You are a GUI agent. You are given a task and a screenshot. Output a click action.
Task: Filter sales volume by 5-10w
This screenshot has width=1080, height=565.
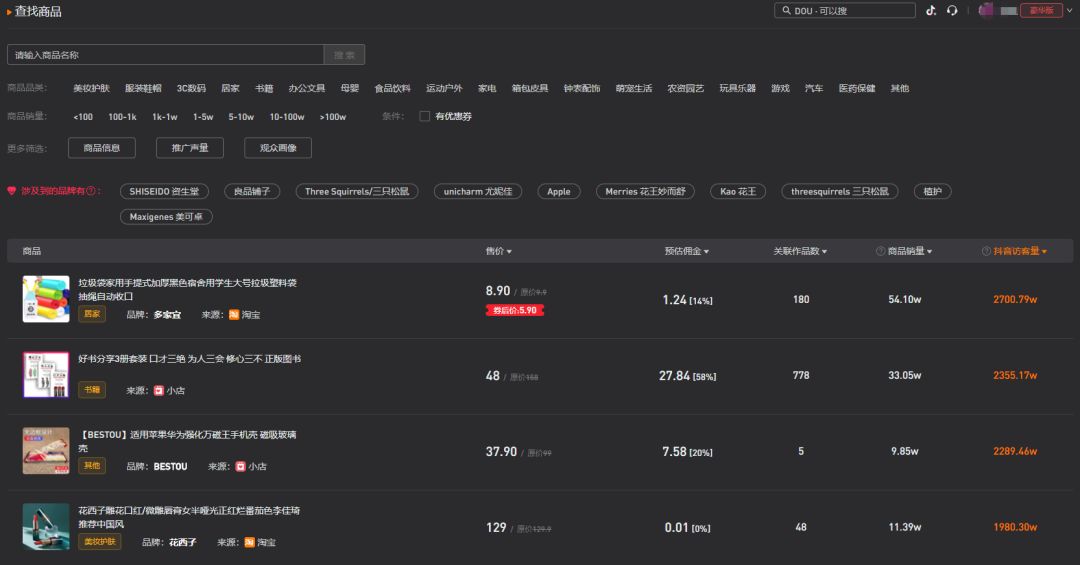click(x=241, y=116)
